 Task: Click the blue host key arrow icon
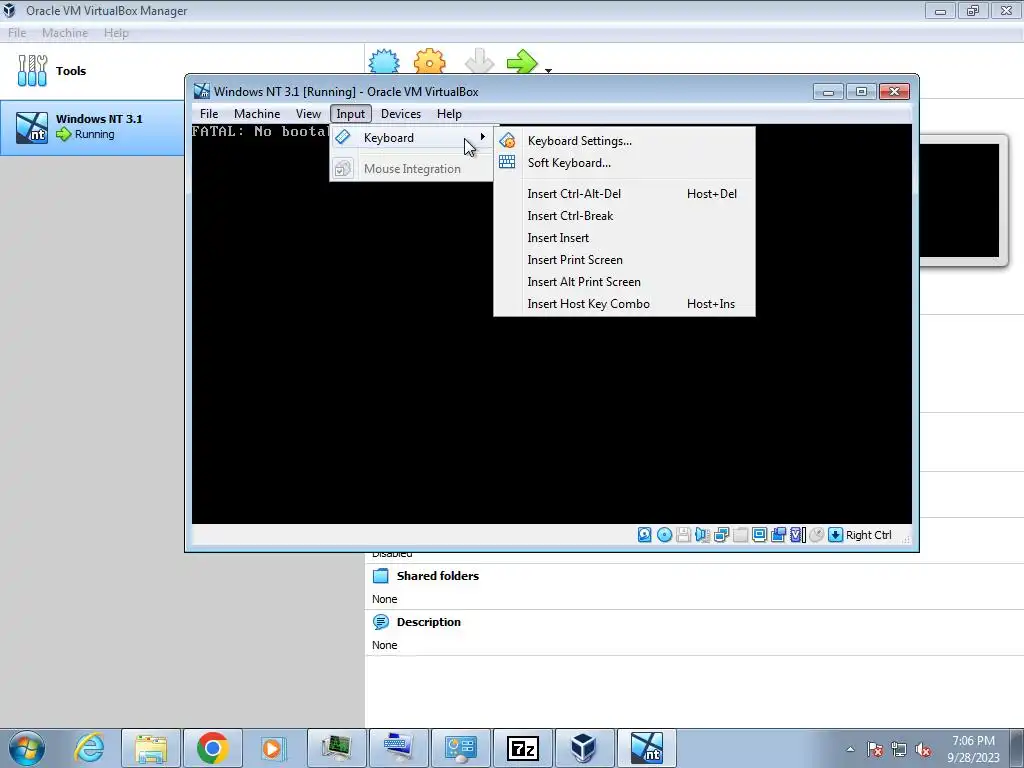click(x=835, y=535)
